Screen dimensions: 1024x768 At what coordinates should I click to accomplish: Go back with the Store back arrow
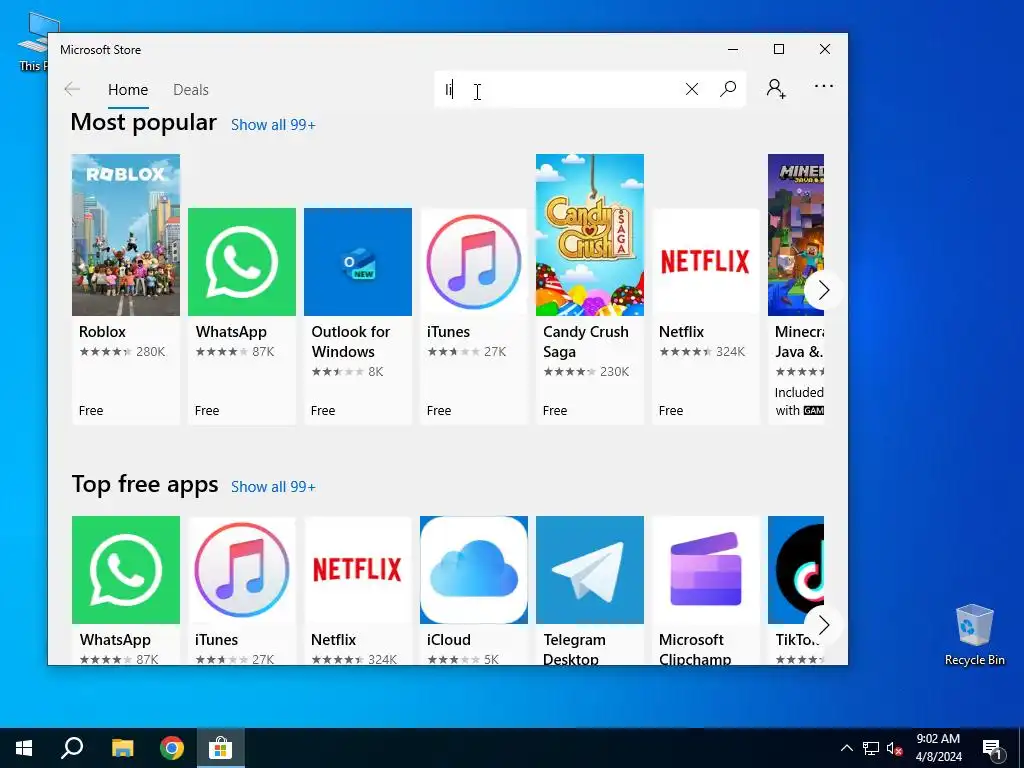(72, 89)
